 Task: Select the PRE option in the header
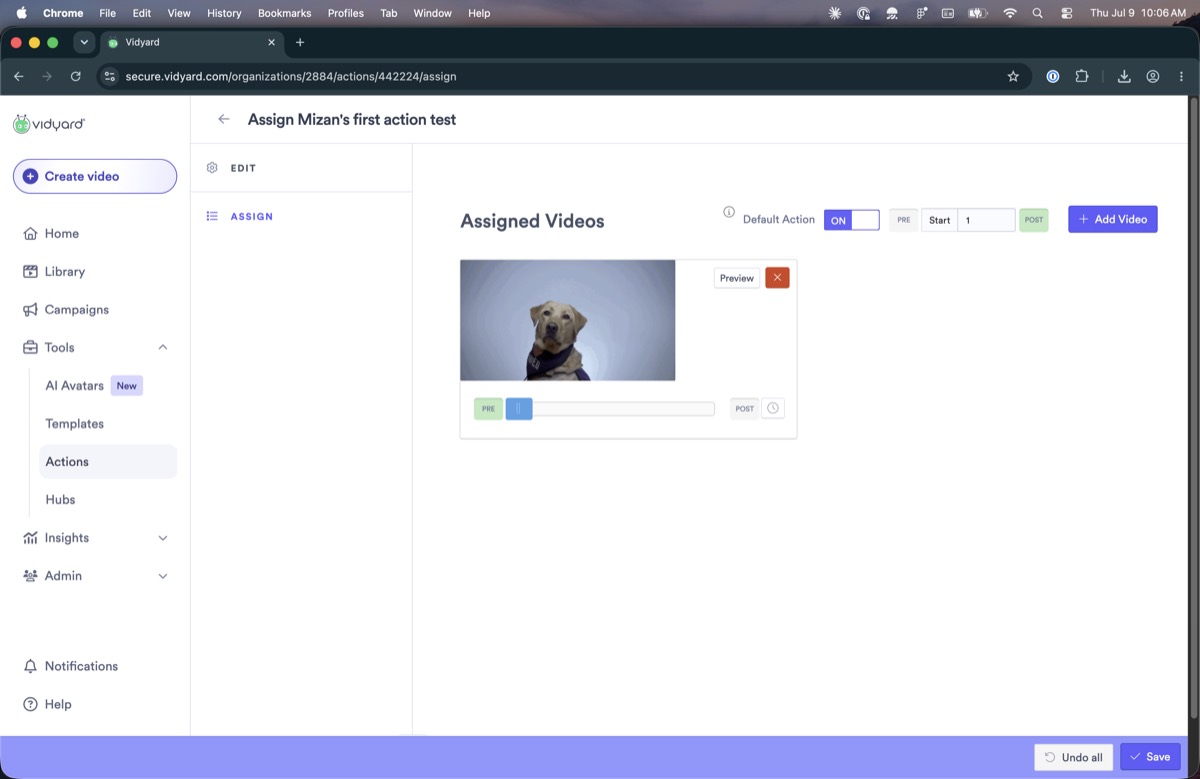click(903, 220)
